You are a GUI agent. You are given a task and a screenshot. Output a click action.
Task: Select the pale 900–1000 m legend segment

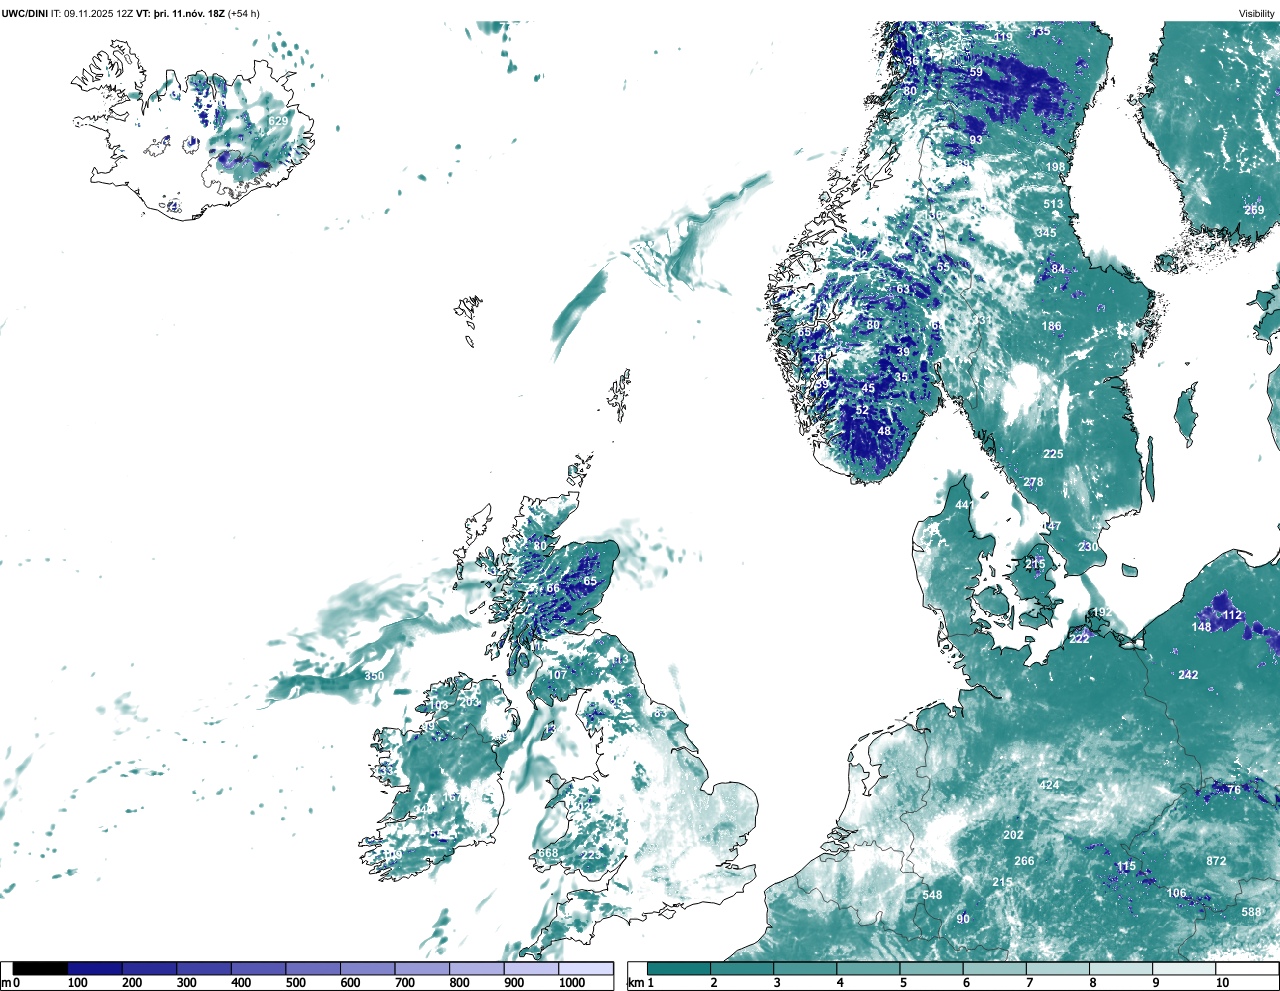pos(531,968)
